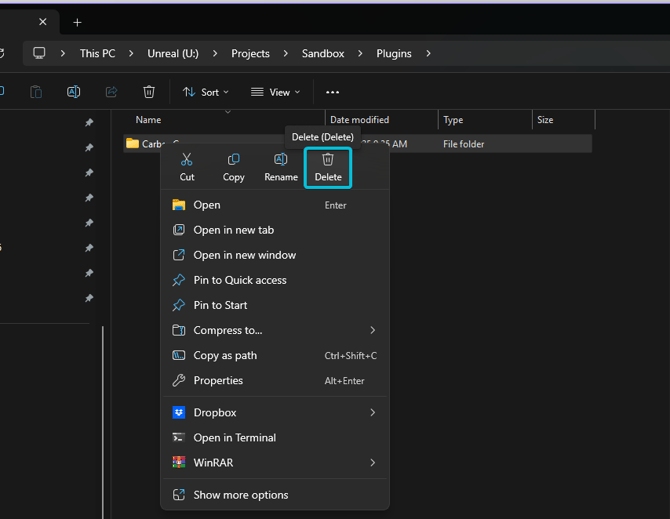Click the Delete icon in context menu
This screenshot has height=519, width=670.
coord(328,159)
